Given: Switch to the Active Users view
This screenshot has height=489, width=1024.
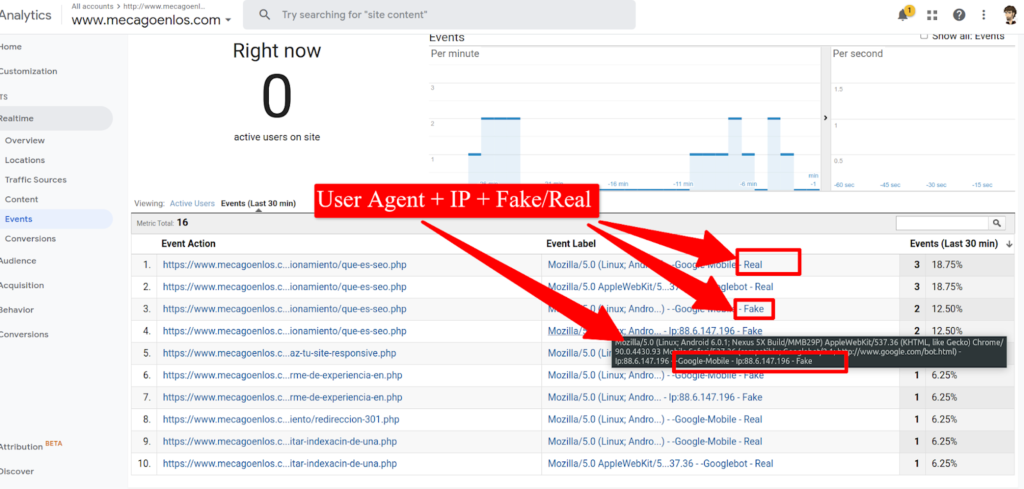Looking at the screenshot, I should (192, 204).
